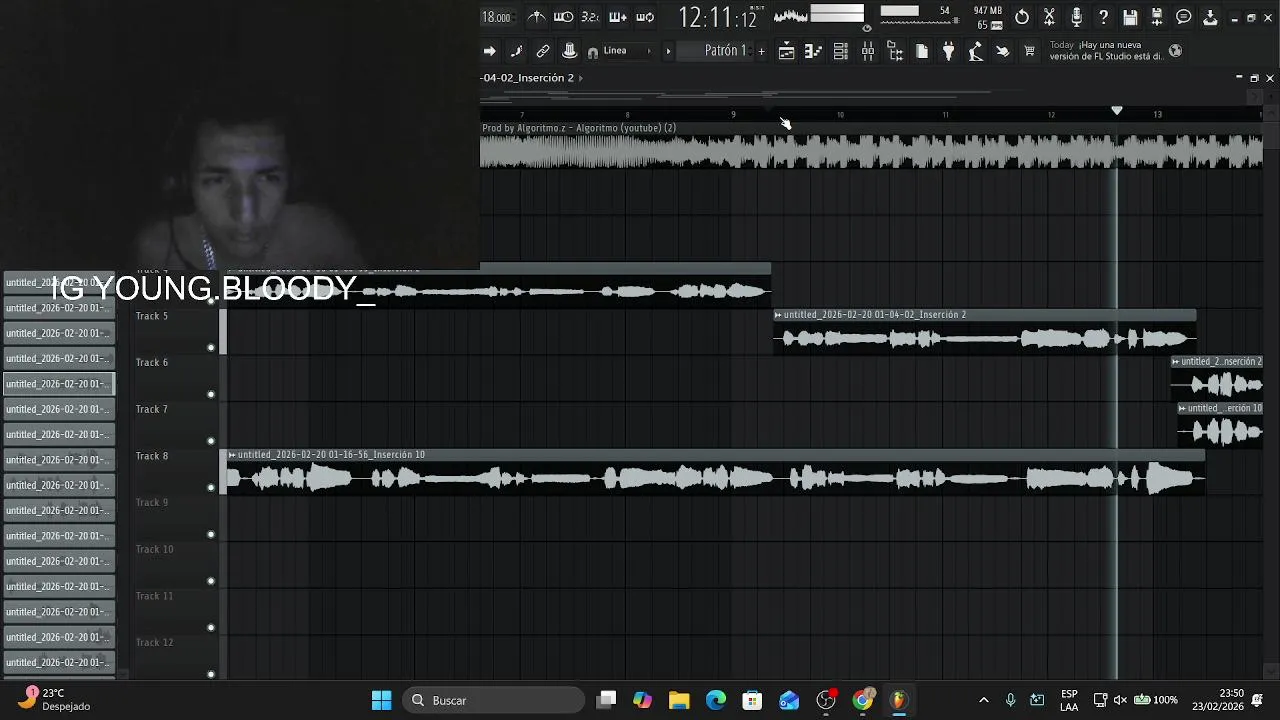The image size is (1280, 720).
Task: Open the chat bubble icon
Action: coord(1184,17)
